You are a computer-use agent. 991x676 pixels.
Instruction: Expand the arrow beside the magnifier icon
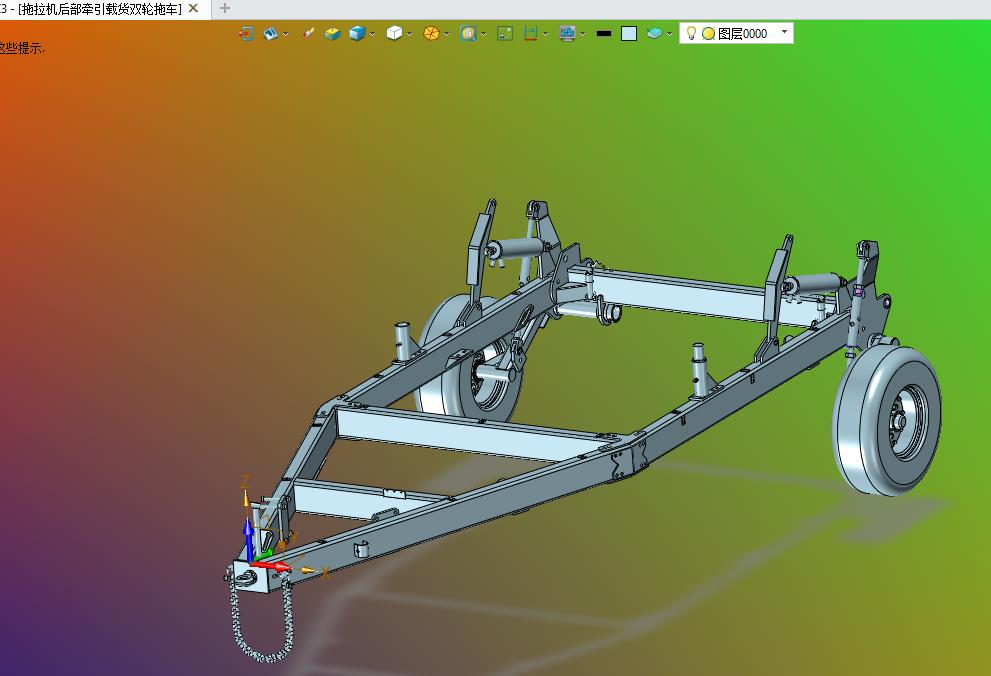click(x=484, y=33)
